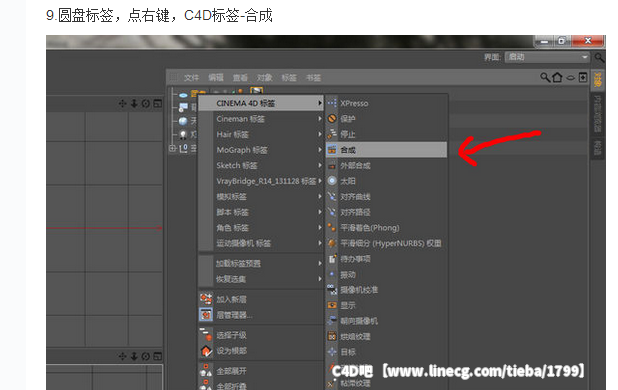The height and width of the screenshot is (390, 618).
Task: Apply the 合成 compositing tag
Action: (386, 150)
